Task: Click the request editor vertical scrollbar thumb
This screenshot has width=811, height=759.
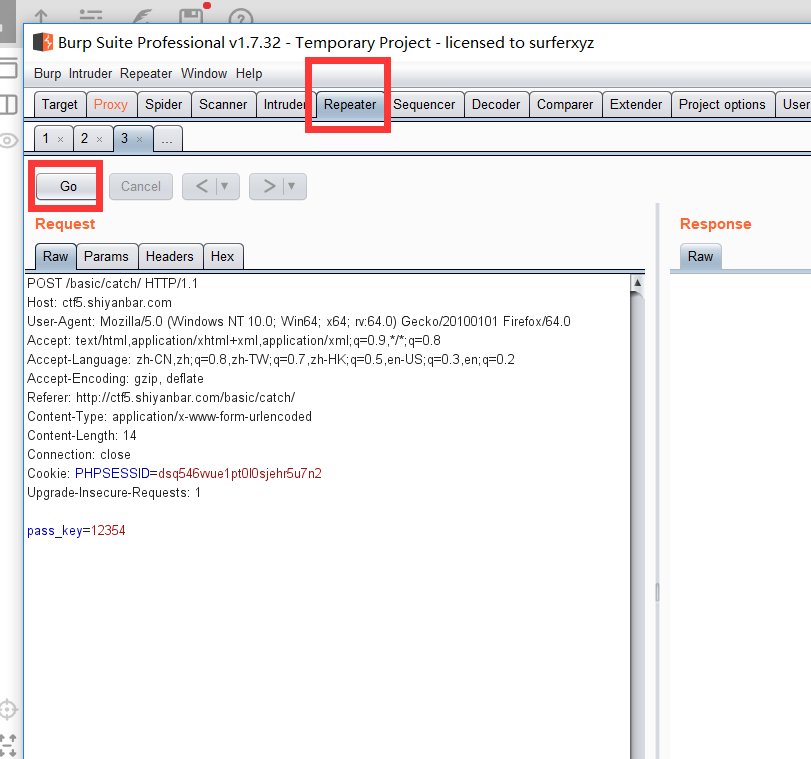Action: [638, 525]
